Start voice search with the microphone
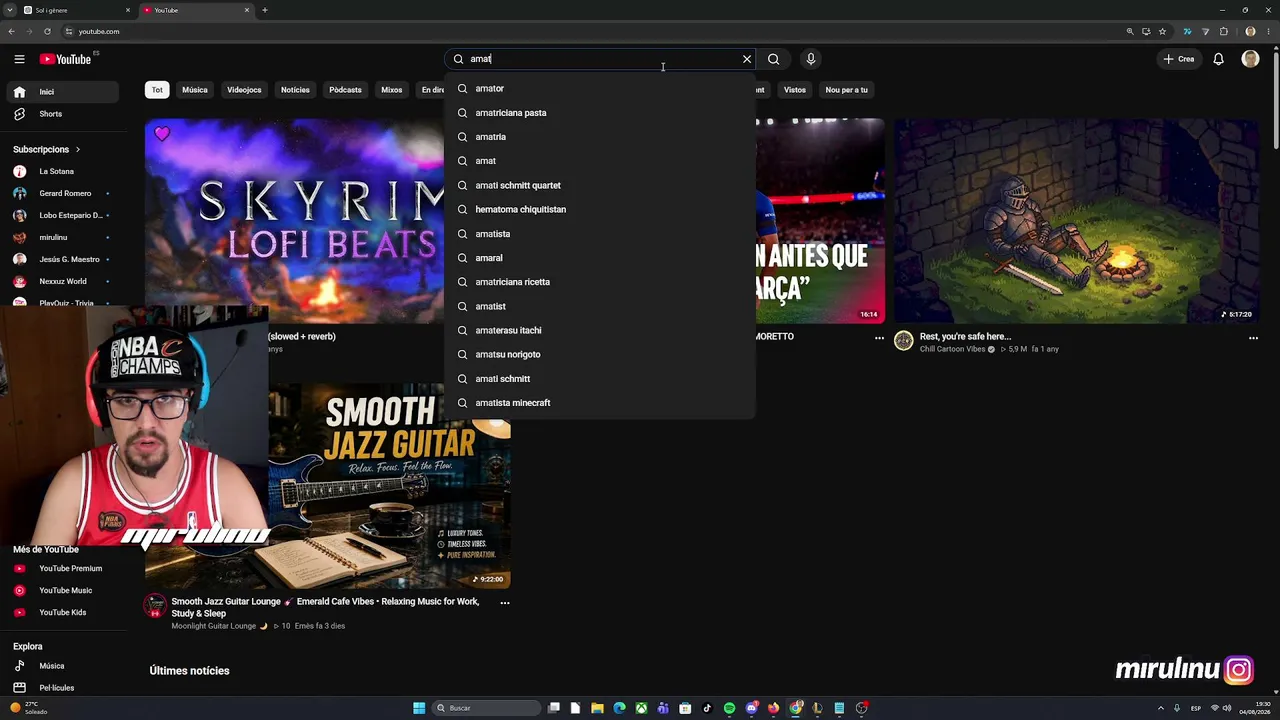 [x=811, y=59]
